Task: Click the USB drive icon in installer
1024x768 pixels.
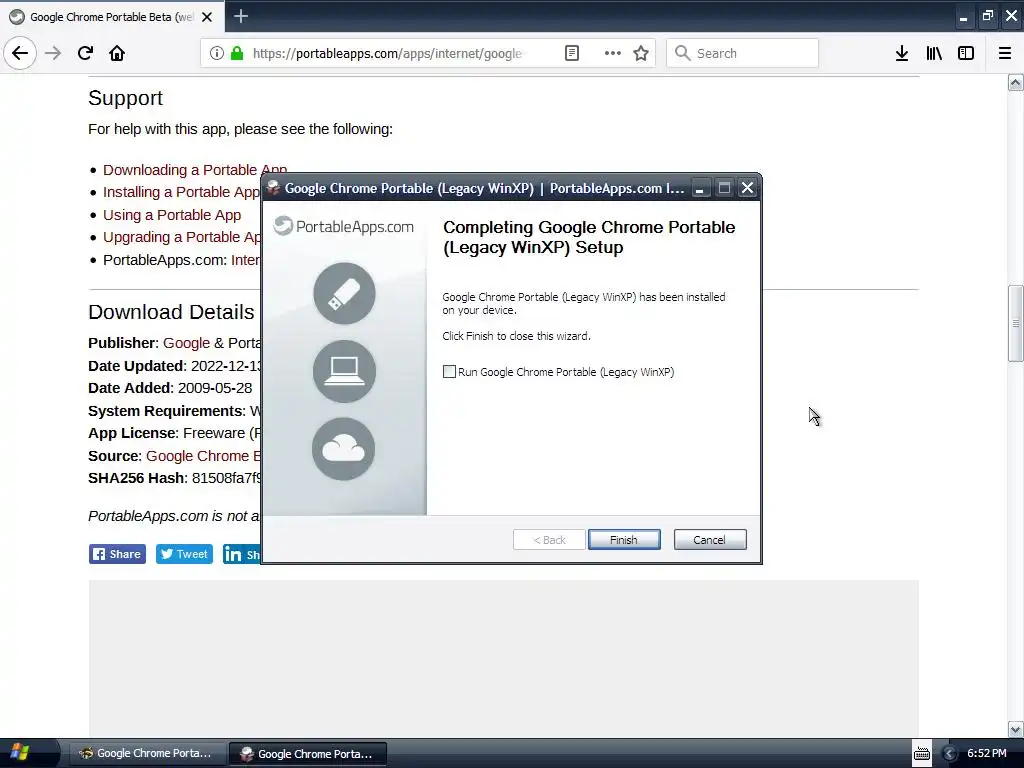Action: [x=344, y=293]
